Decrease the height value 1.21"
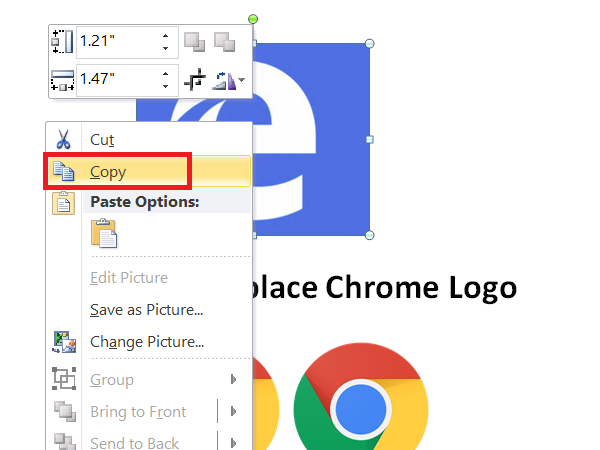 [165, 48]
